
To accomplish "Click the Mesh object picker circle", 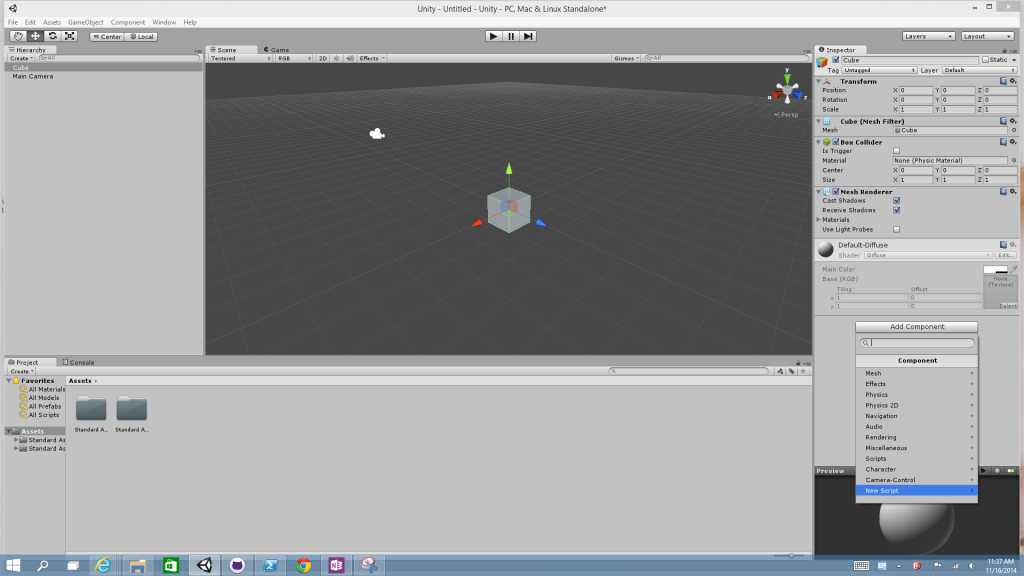I will [1014, 131].
